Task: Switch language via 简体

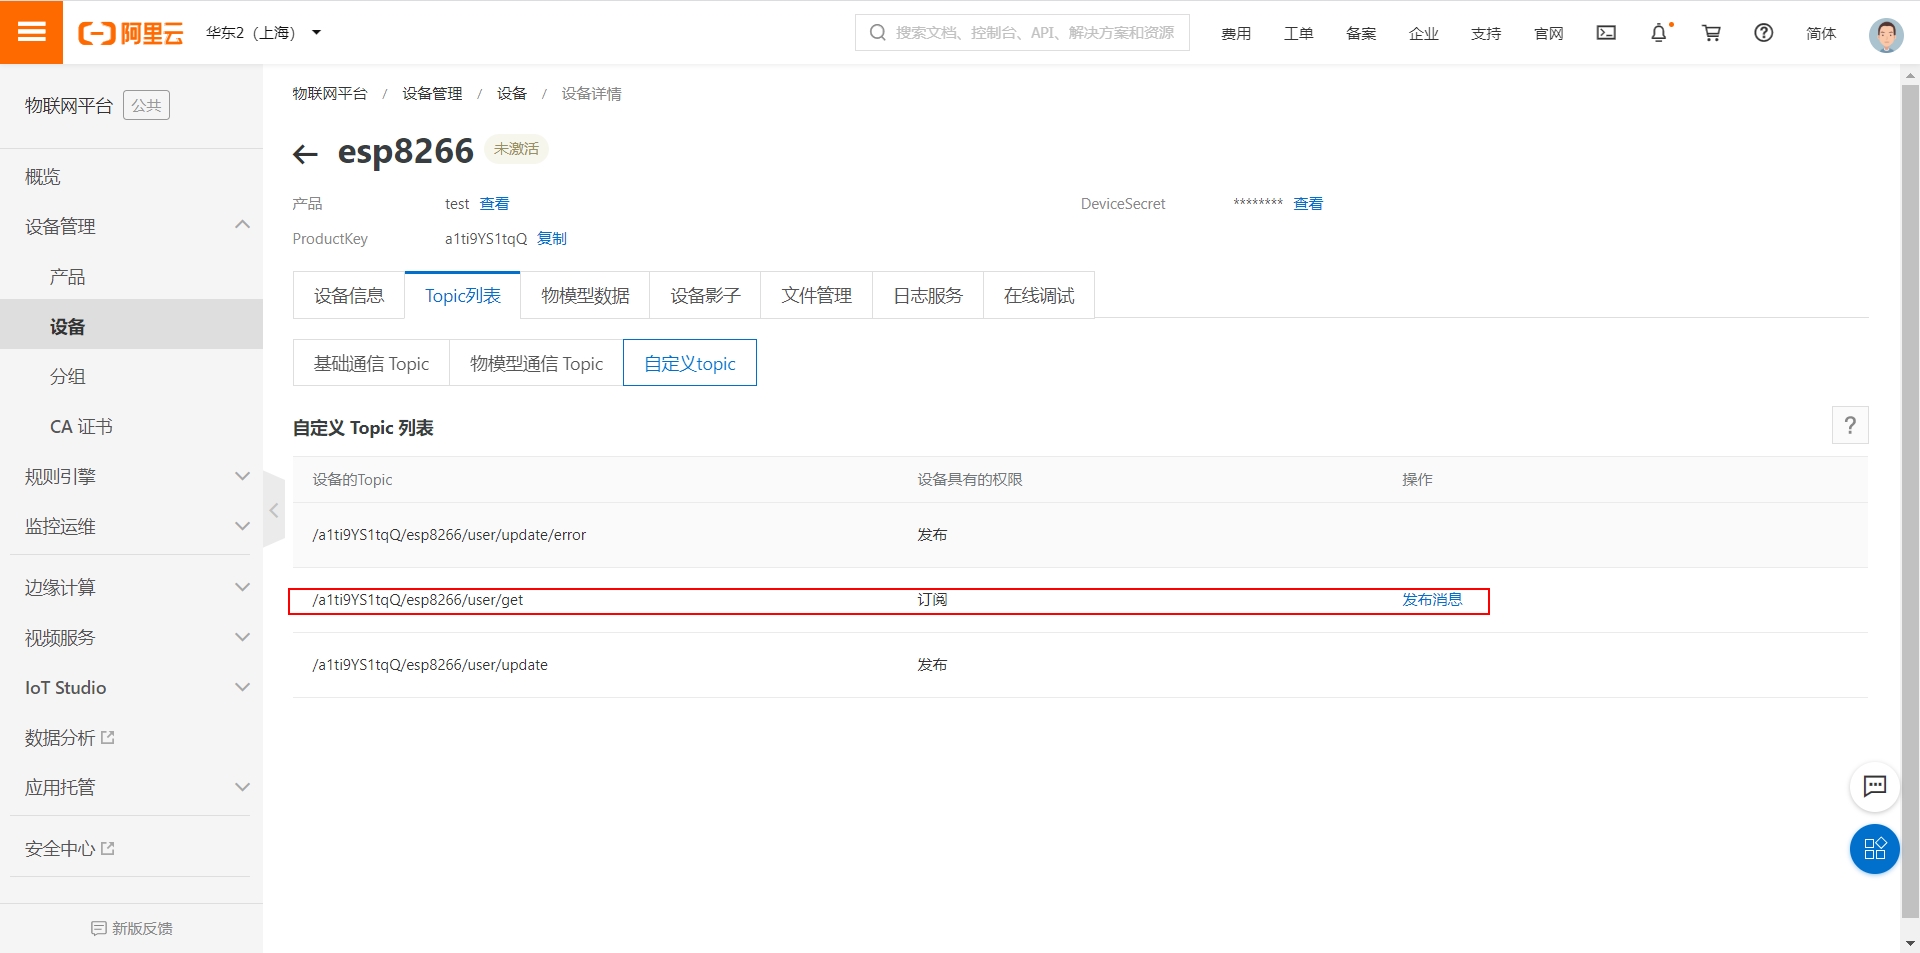Action: pyautogui.click(x=1821, y=34)
